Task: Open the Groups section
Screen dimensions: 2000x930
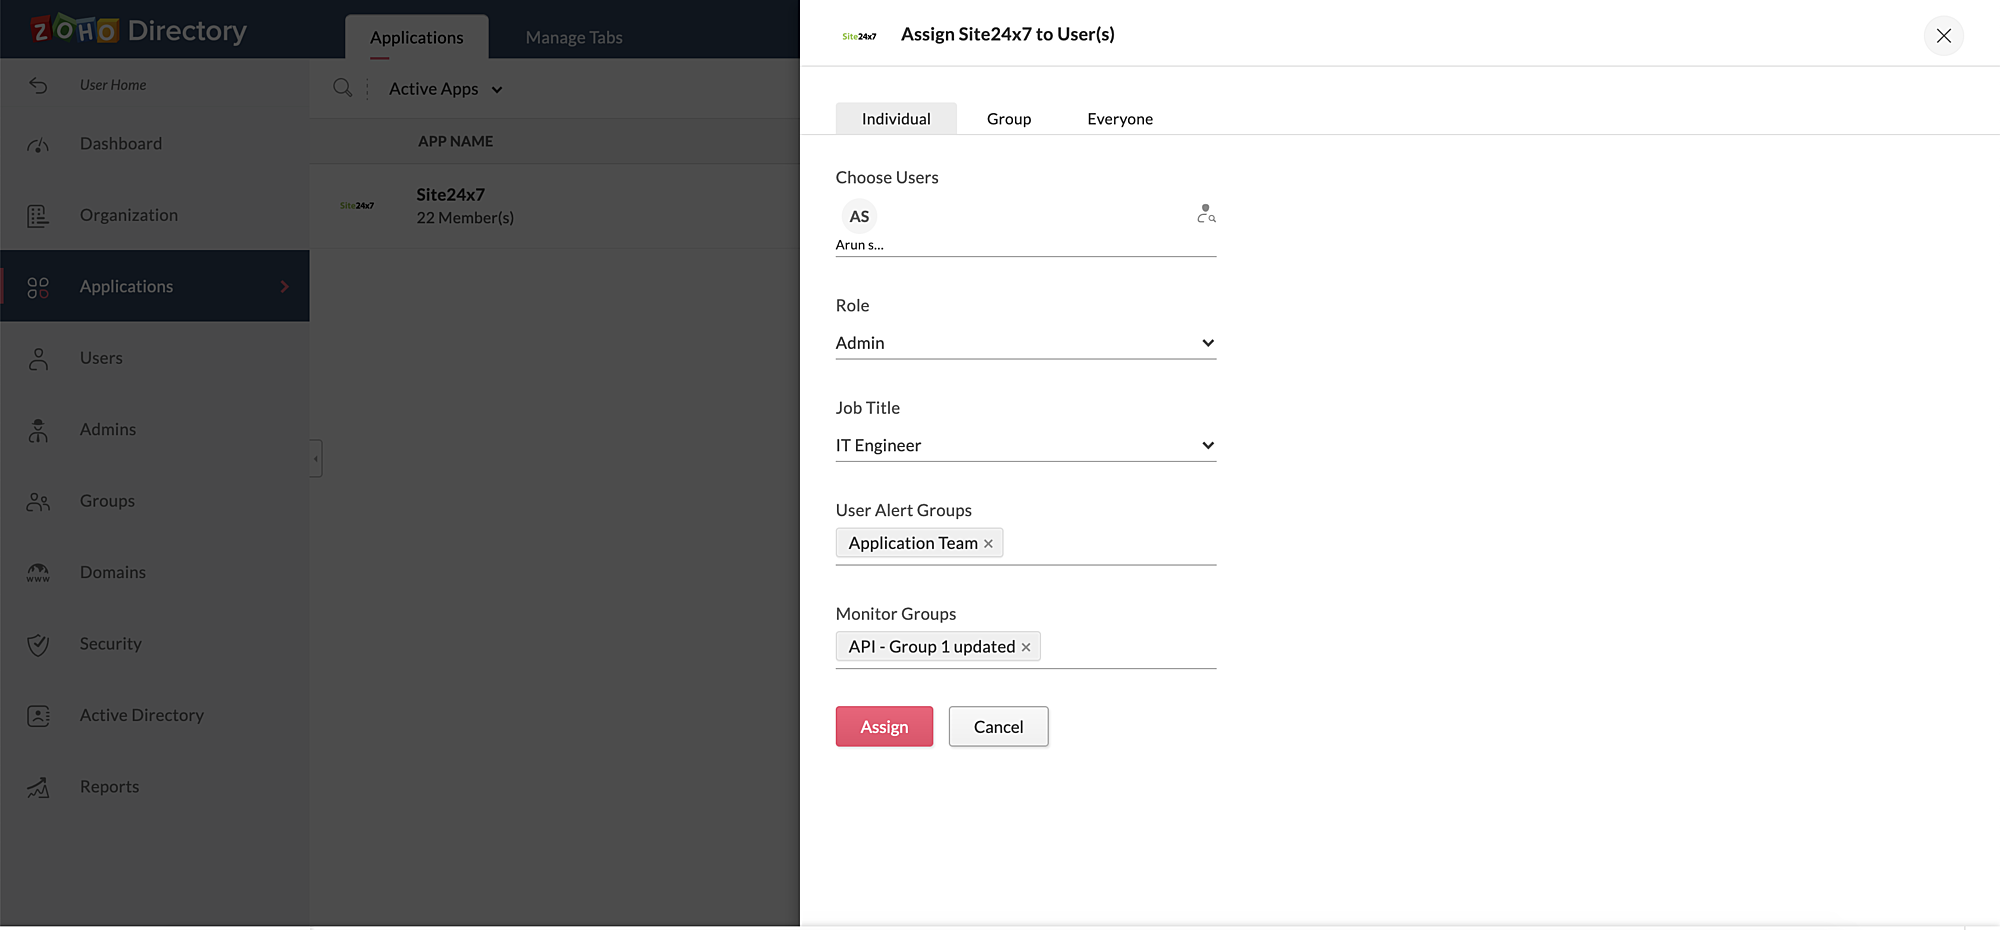Action: coord(106,500)
